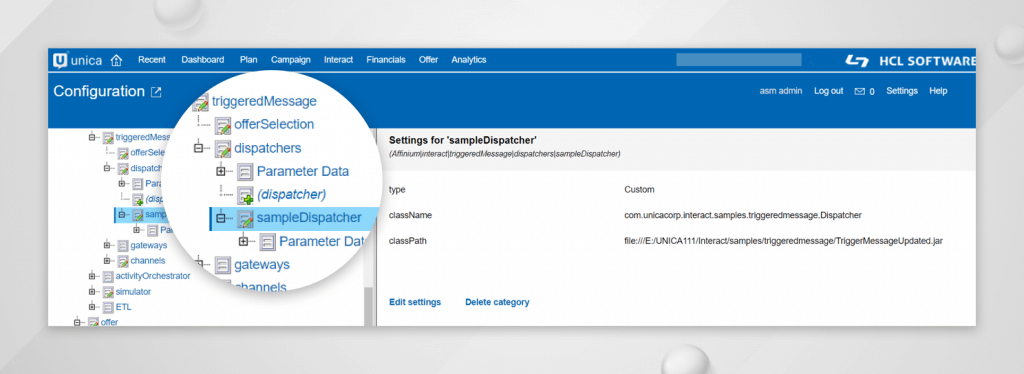This screenshot has width=1024, height=374.
Task: Click the Unica logo icon
Action: click(61, 61)
